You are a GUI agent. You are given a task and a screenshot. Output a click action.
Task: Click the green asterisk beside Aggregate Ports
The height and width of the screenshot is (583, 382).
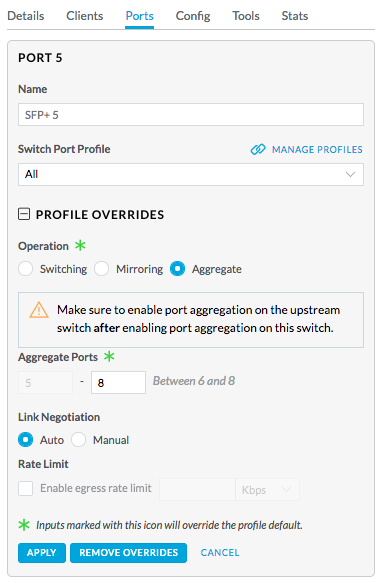tap(109, 357)
